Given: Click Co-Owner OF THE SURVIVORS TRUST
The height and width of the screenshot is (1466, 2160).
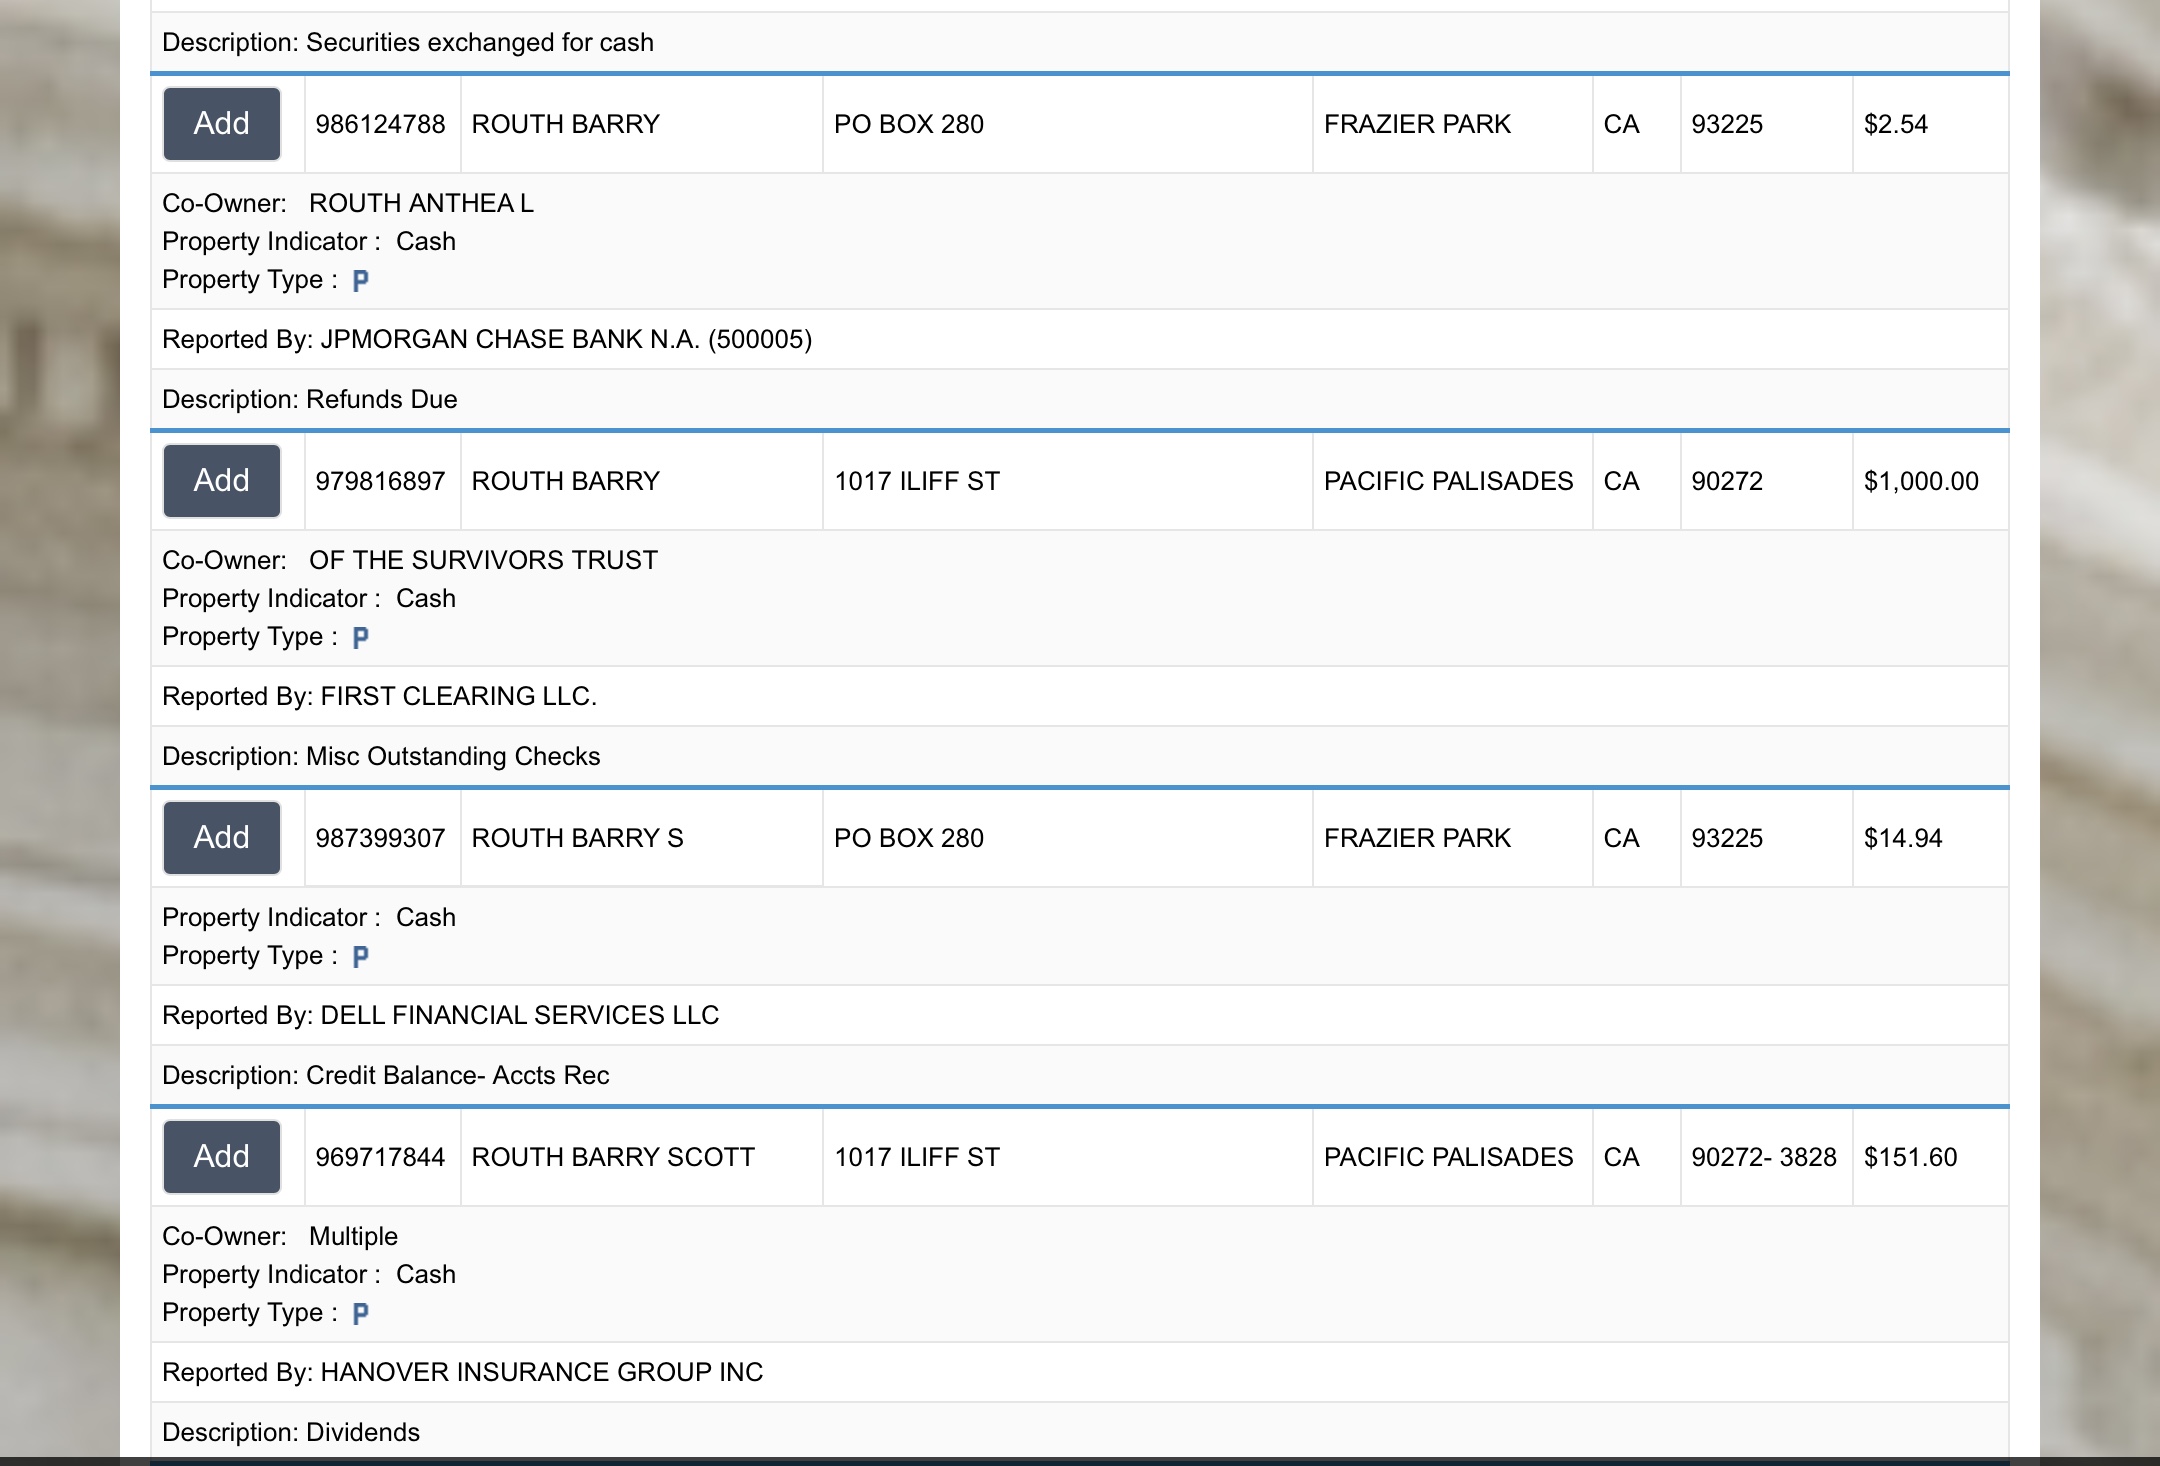Looking at the screenshot, I should [483, 560].
